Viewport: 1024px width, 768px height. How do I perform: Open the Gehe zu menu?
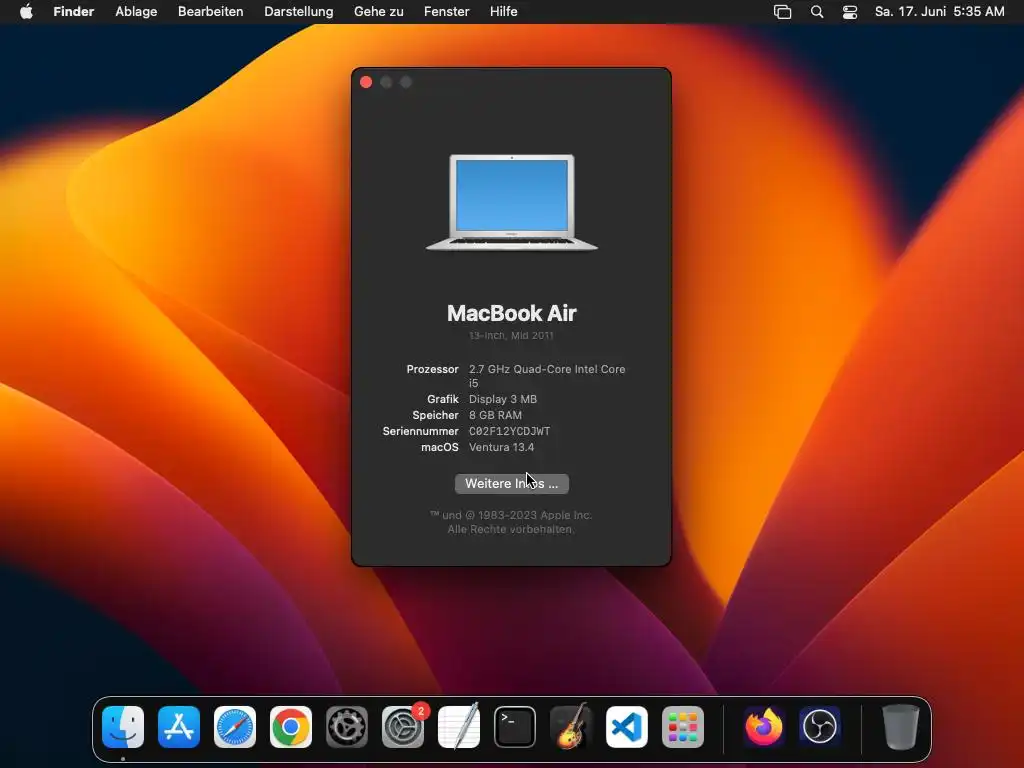pos(379,12)
